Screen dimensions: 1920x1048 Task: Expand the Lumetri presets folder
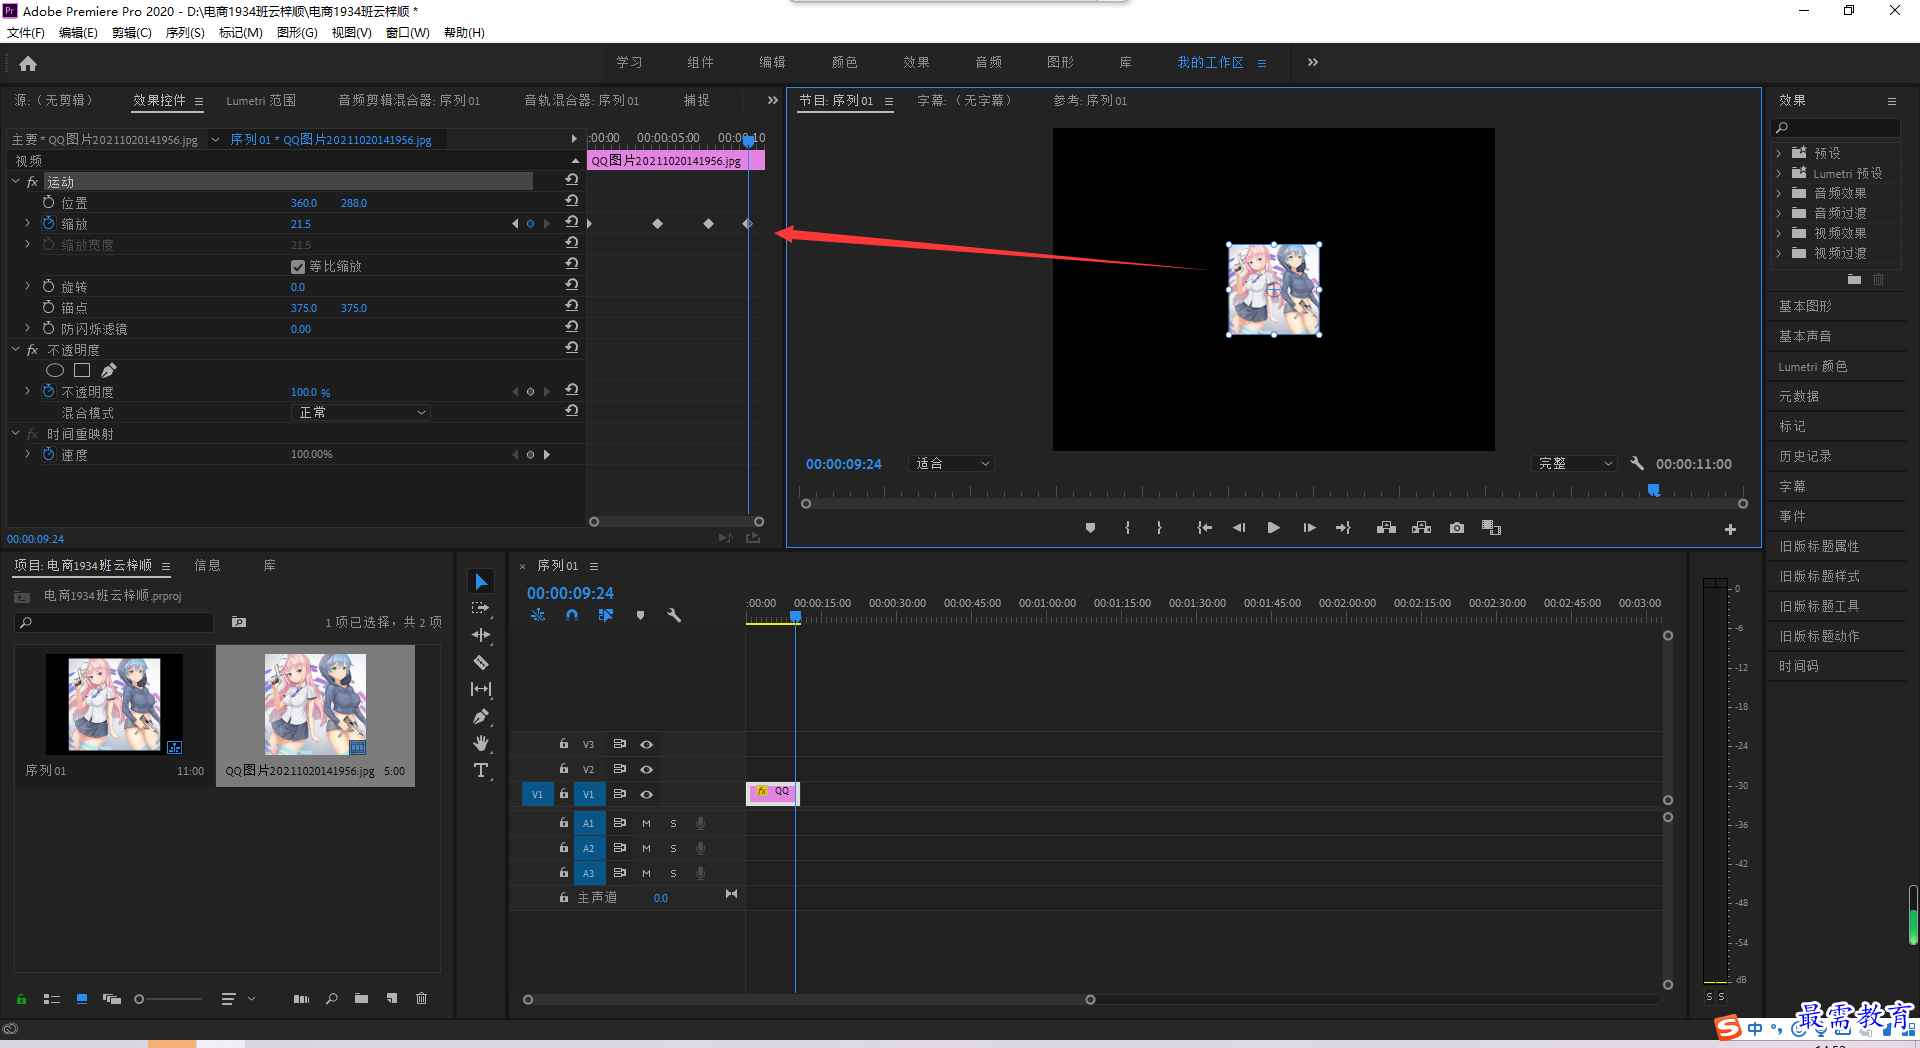click(x=1779, y=173)
